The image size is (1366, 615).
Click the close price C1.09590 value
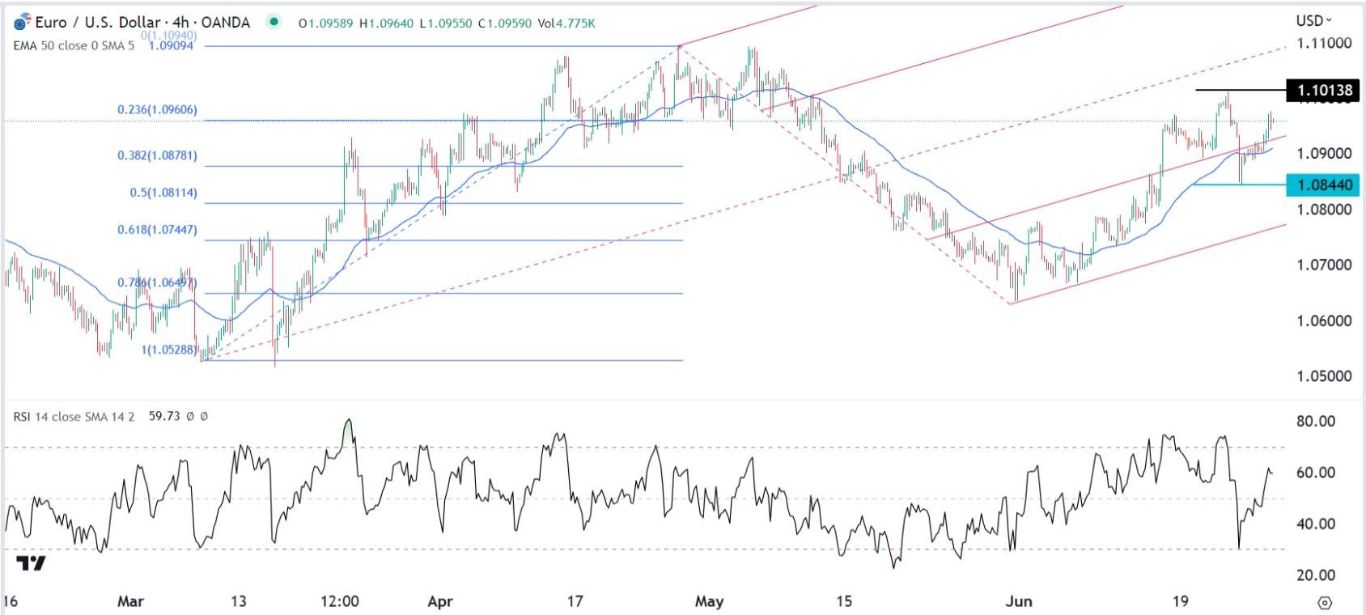pyautogui.click(x=507, y=21)
